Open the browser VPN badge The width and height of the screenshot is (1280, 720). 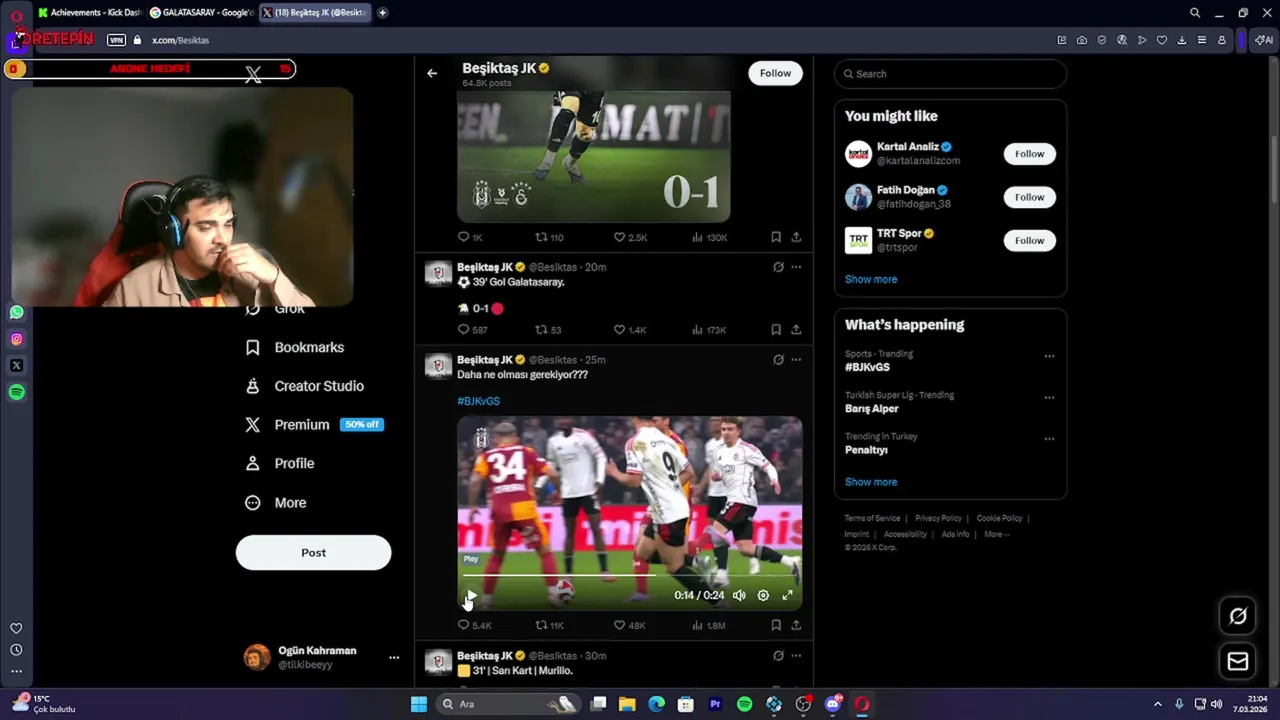tap(116, 40)
